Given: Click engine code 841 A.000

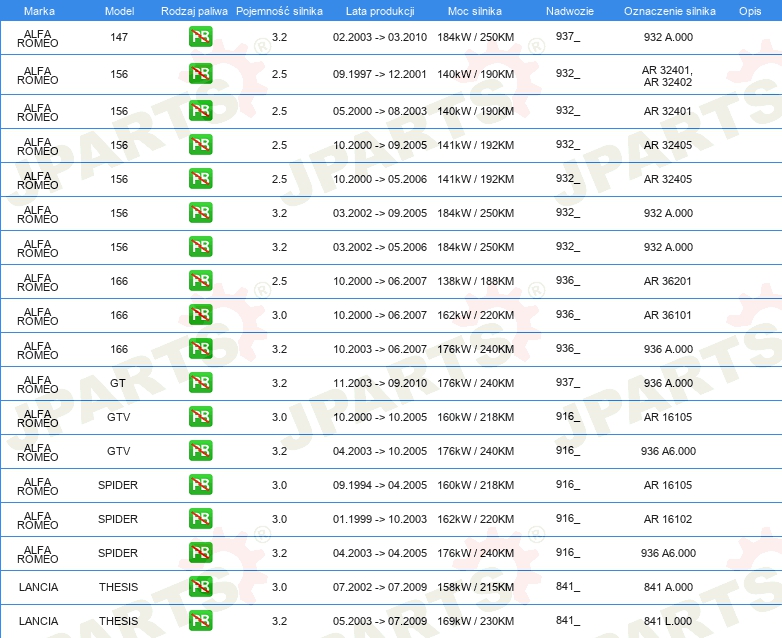Looking at the screenshot, I should (x=668, y=587).
